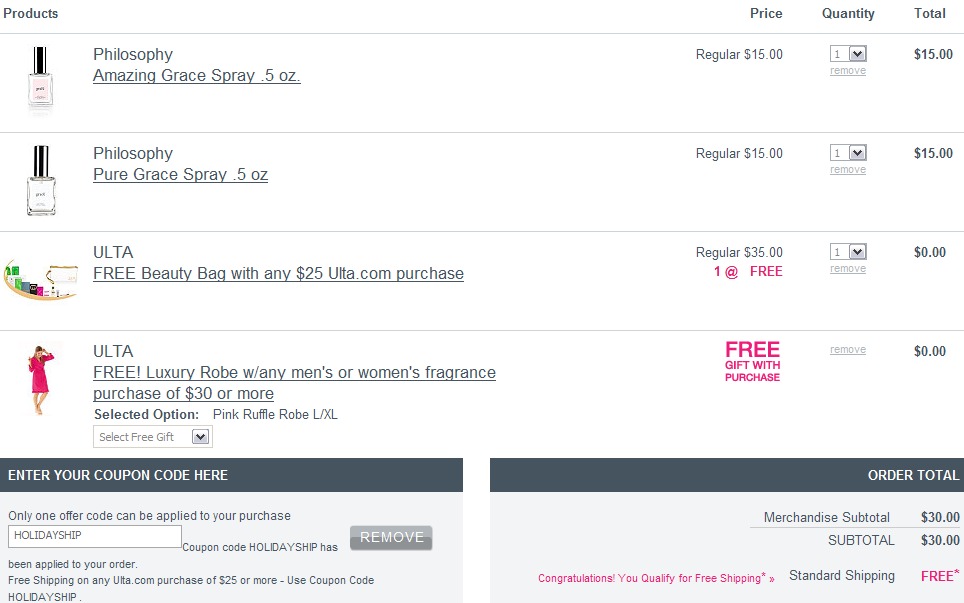Open quantity dropdown for Amazing Grace Spray

tap(848, 54)
